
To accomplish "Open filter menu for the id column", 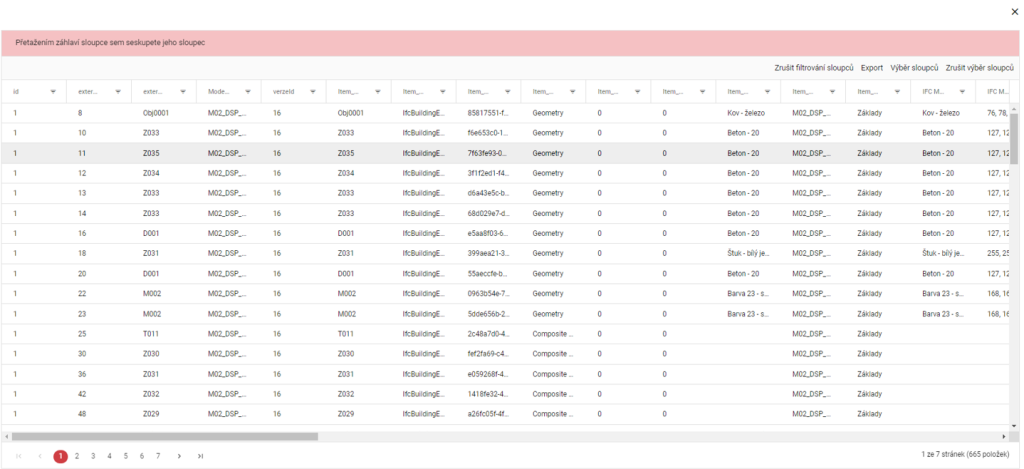I will pos(53,91).
